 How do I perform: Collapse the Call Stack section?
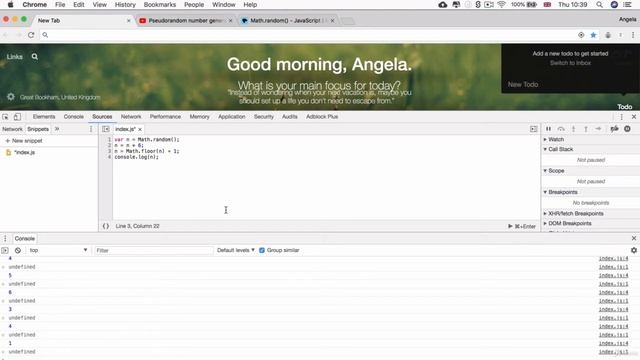click(558, 149)
